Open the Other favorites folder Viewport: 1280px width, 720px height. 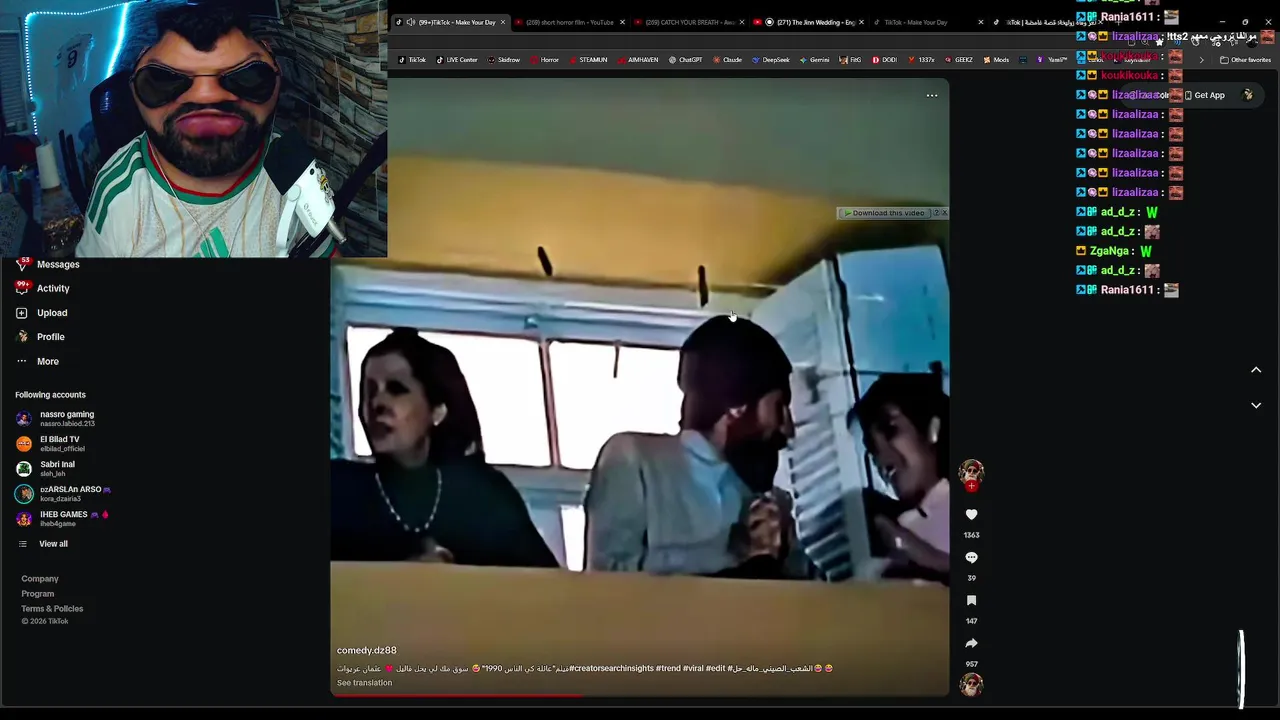tap(1245, 60)
